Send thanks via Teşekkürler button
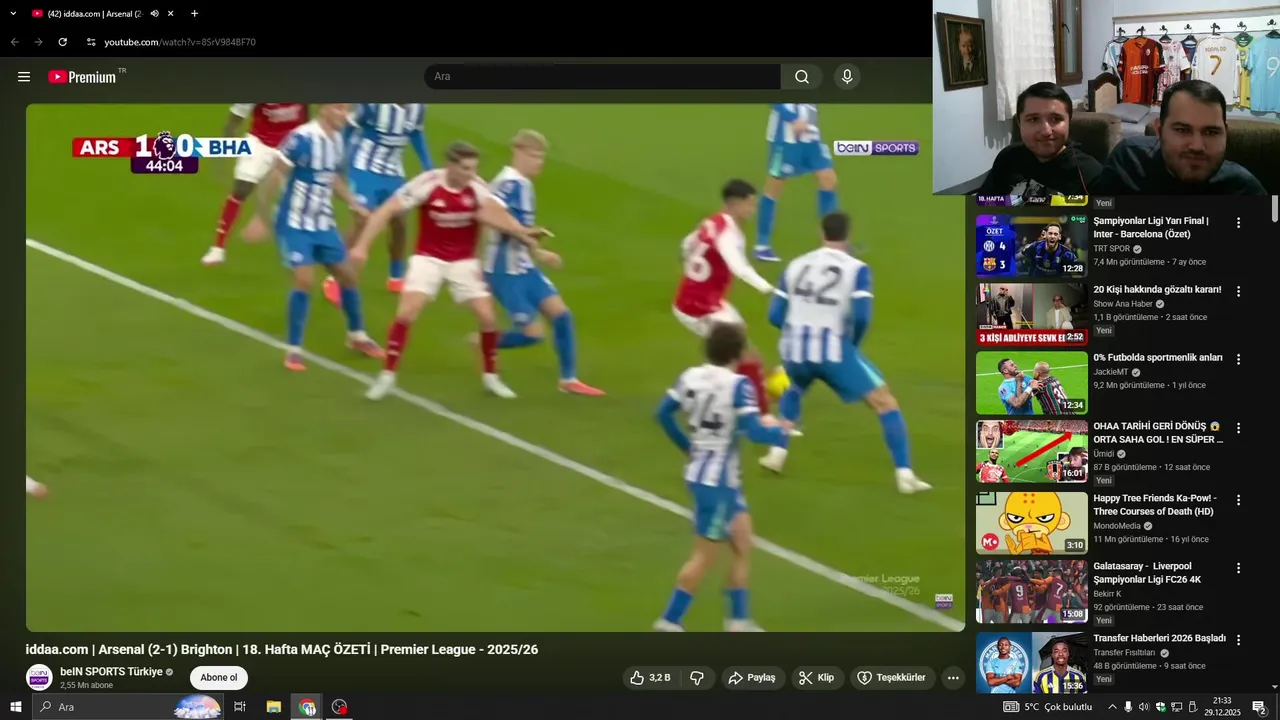The image size is (1280, 720). pos(892,678)
